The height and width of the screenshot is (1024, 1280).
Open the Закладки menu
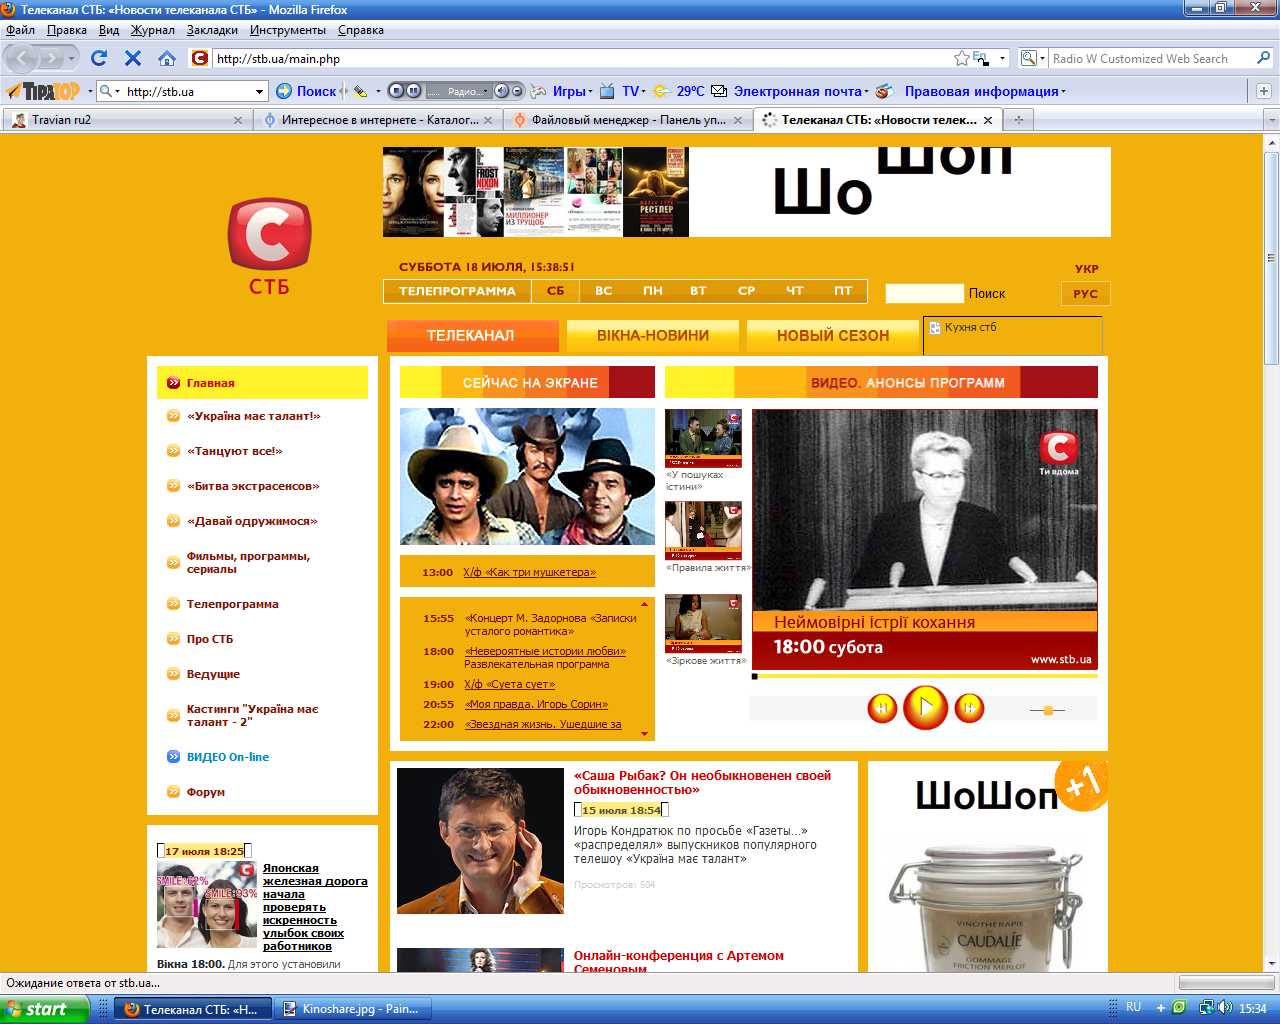click(212, 30)
